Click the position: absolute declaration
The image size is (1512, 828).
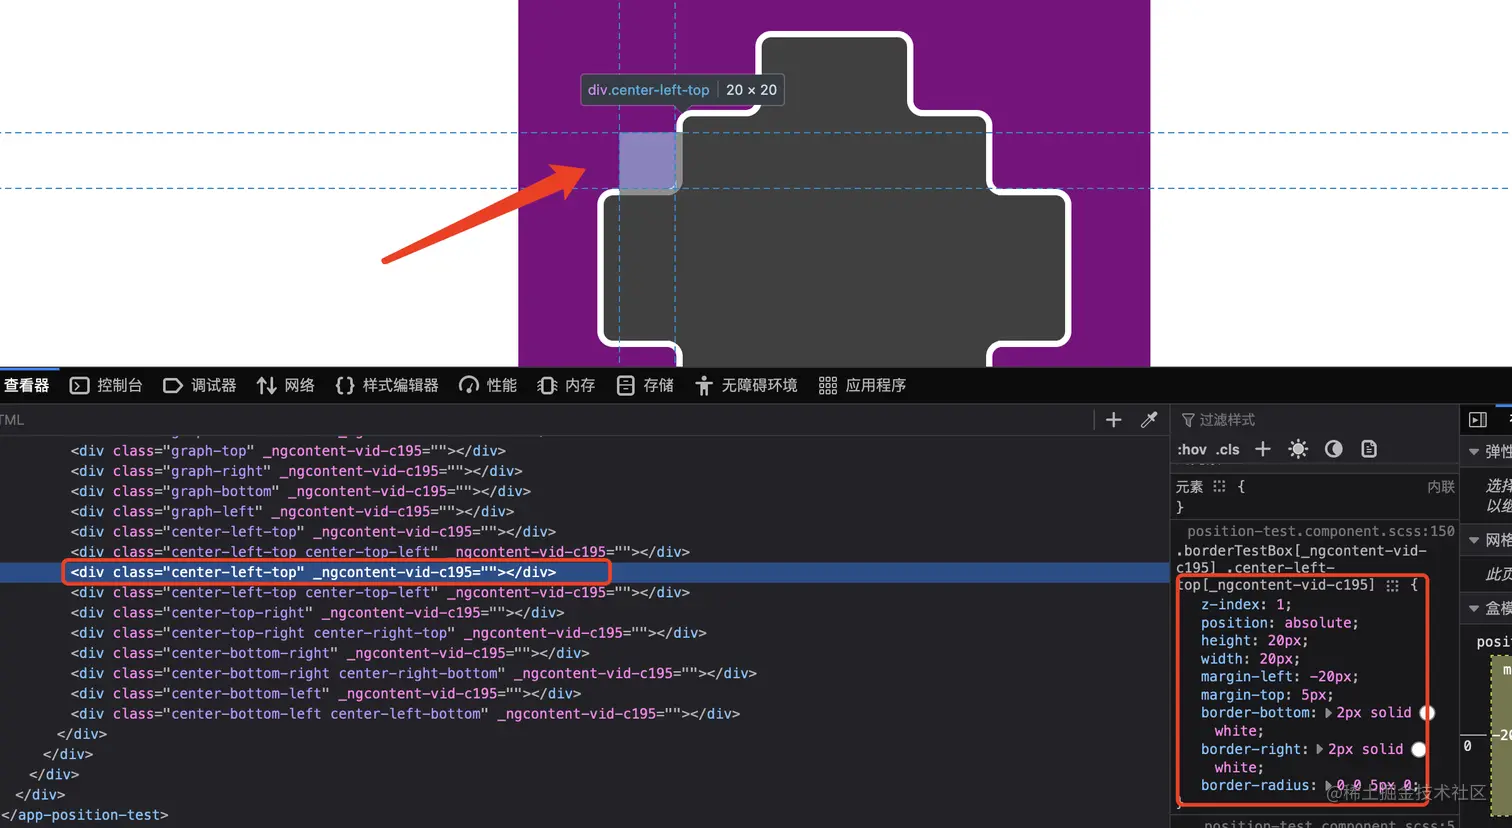(1280, 622)
